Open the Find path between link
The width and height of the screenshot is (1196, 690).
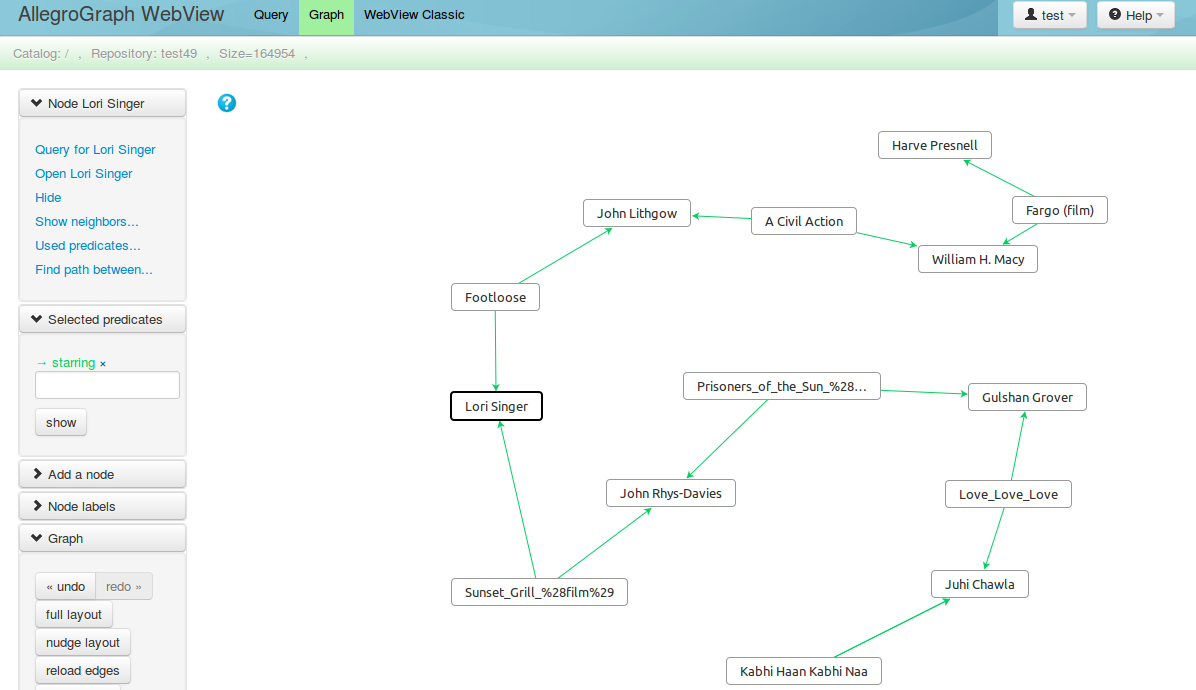tap(94, 270)
